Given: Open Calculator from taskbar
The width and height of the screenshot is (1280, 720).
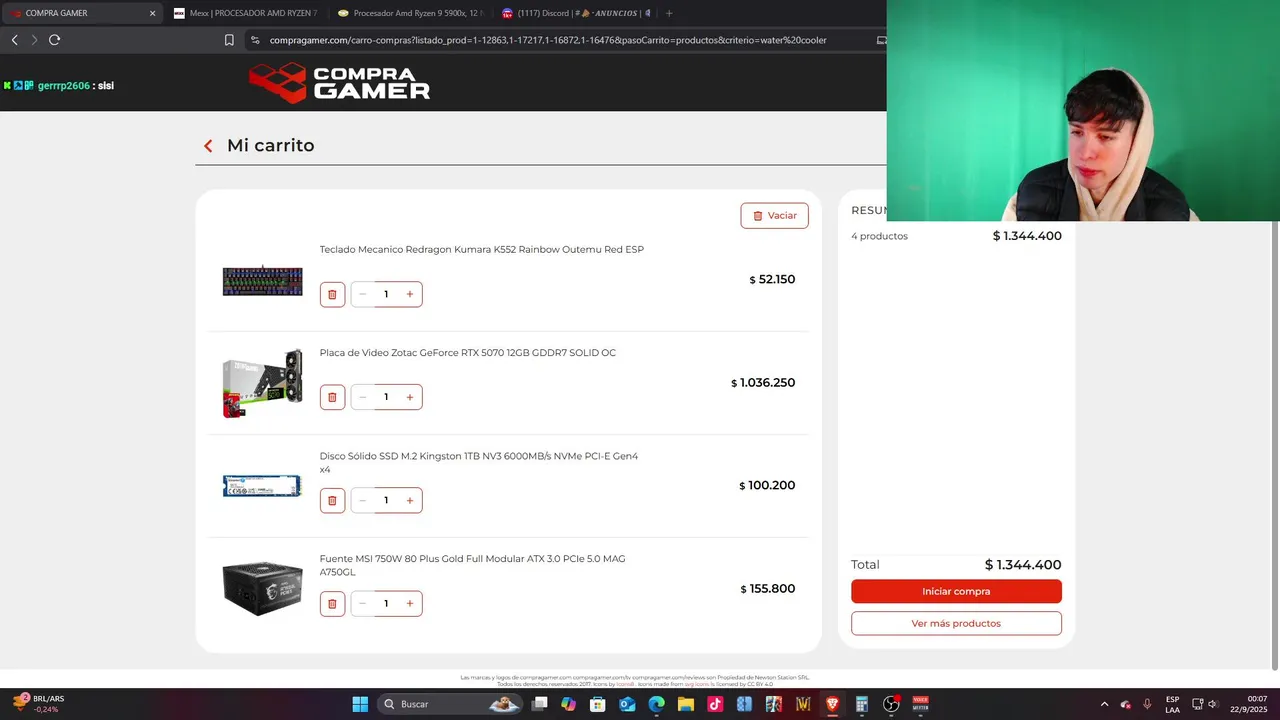Looking at the screenshot, I should pyautogui.click(x=861, y=704).
